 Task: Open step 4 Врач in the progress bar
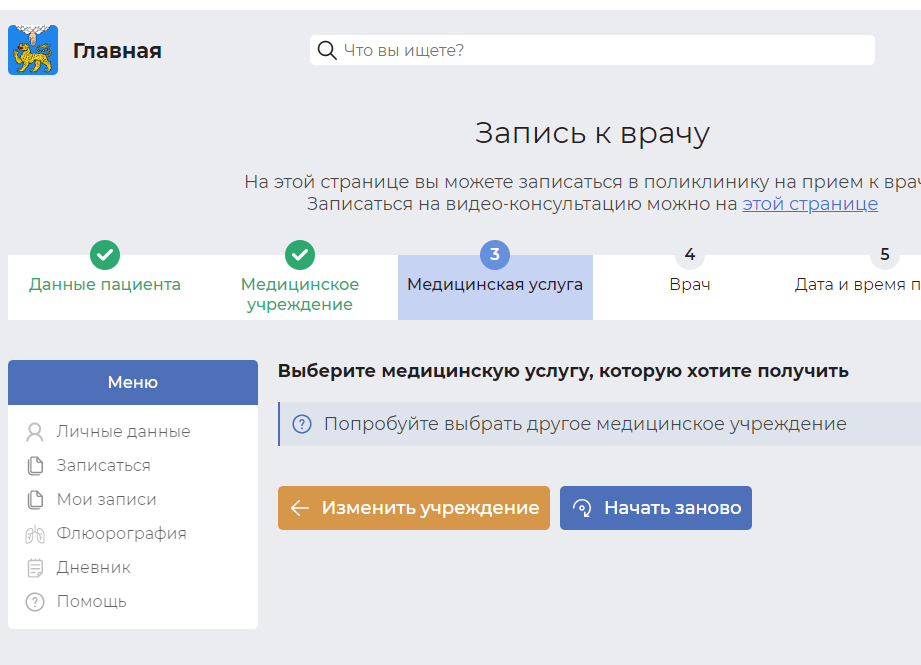(689, 255)
